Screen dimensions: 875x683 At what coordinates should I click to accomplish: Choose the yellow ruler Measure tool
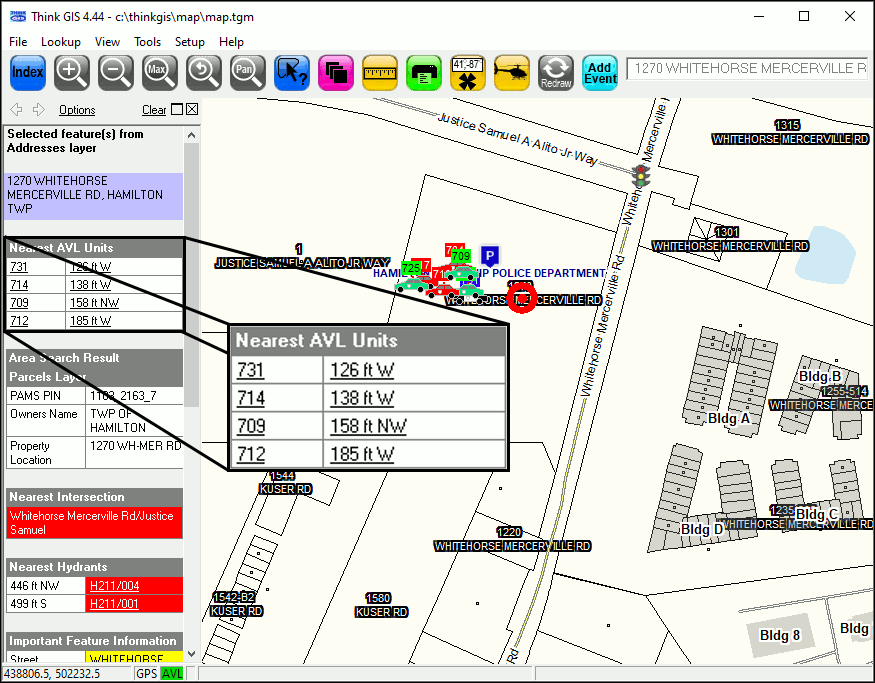point(380,72)
